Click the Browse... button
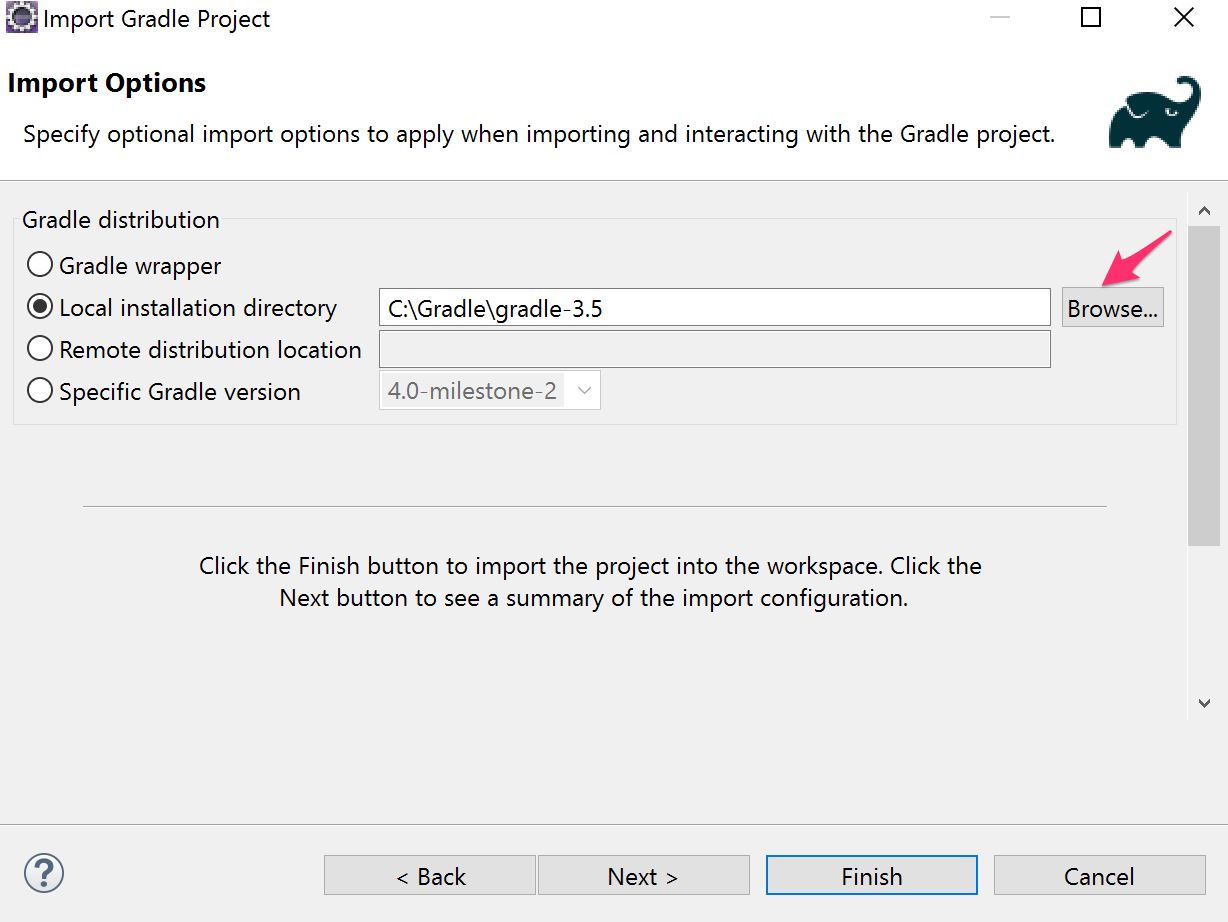Viewport: 1228px width, 922px height. coord(1112,308)
